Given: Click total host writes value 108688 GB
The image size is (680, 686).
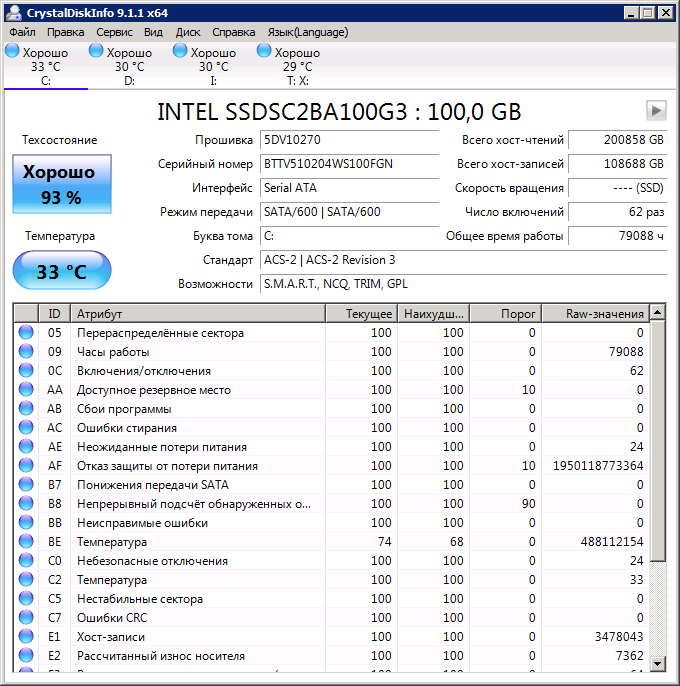Looking at the screenshot, I should (617, 164).
